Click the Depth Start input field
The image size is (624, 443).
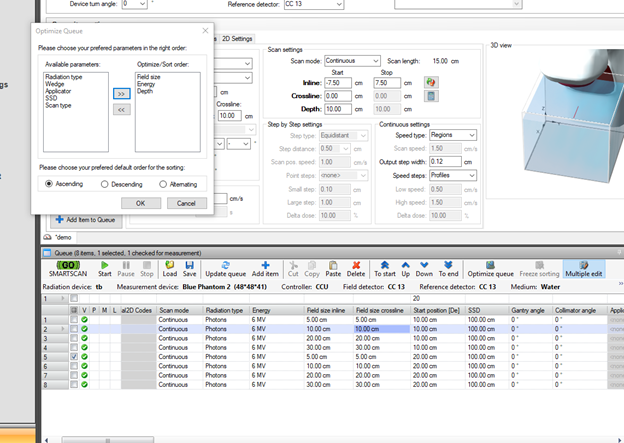point(338,109)
